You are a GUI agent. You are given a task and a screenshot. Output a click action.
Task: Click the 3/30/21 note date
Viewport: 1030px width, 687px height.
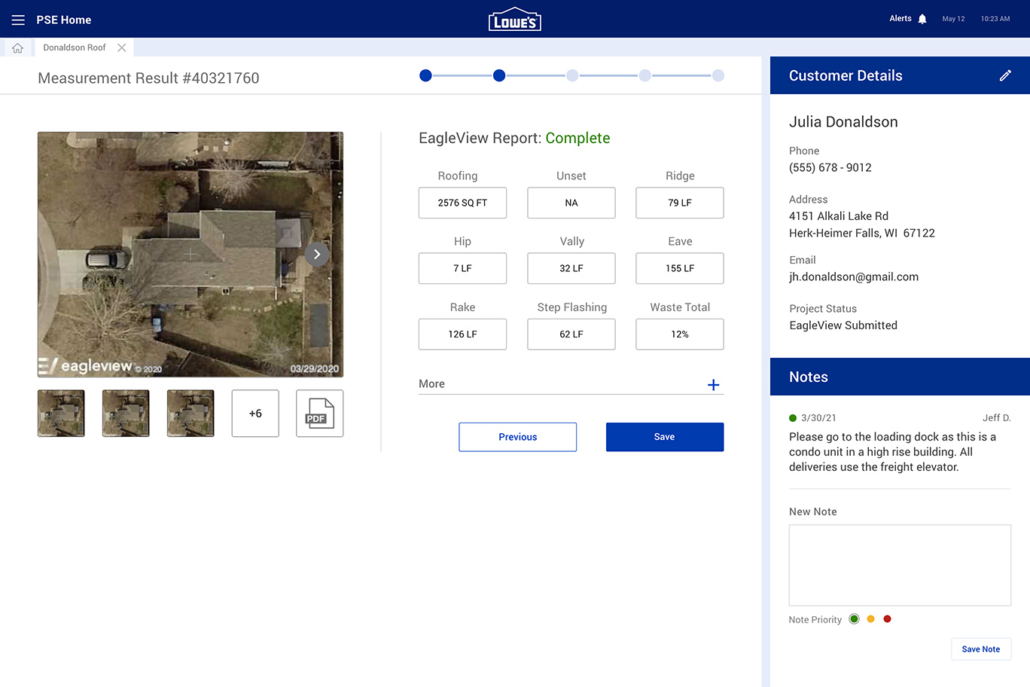click(818, 418)
